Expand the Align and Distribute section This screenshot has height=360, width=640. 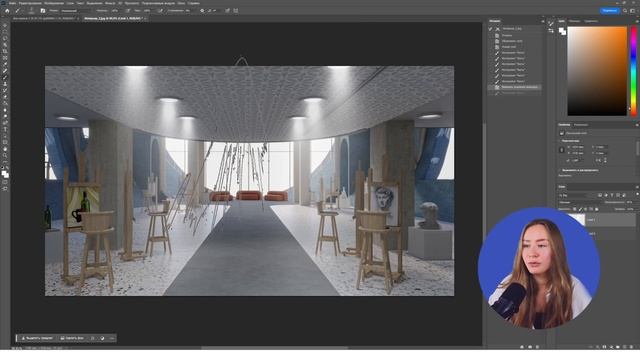[x=560, y=170]
